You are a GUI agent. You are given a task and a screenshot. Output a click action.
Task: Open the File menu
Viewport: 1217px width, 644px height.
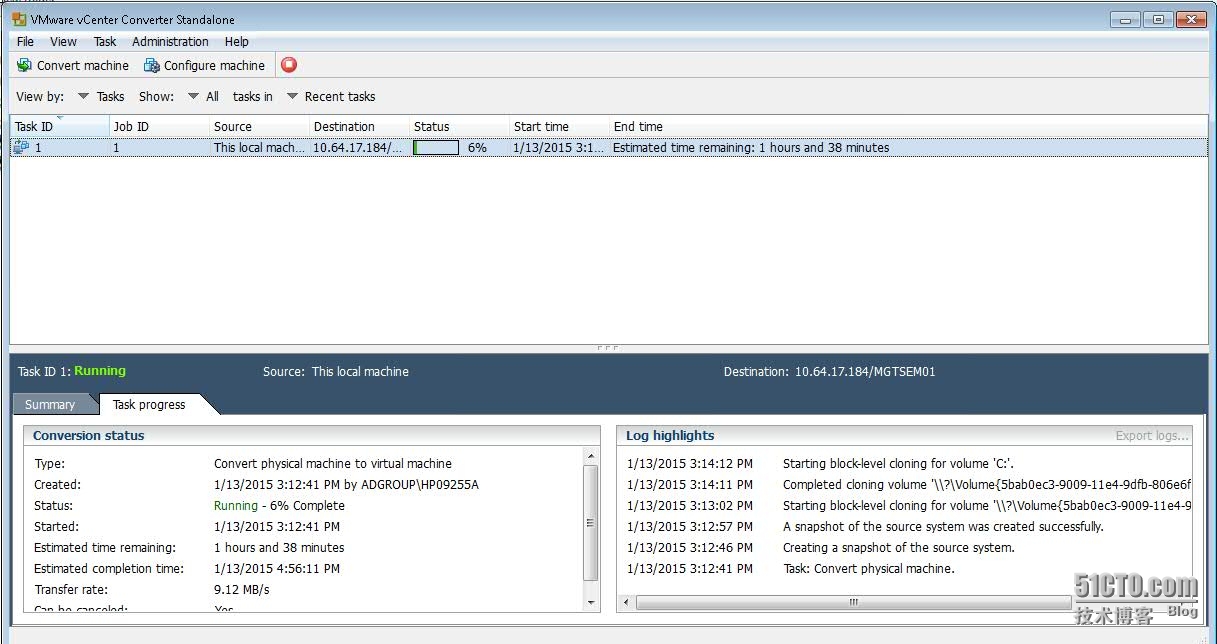(x=25, y=42)
